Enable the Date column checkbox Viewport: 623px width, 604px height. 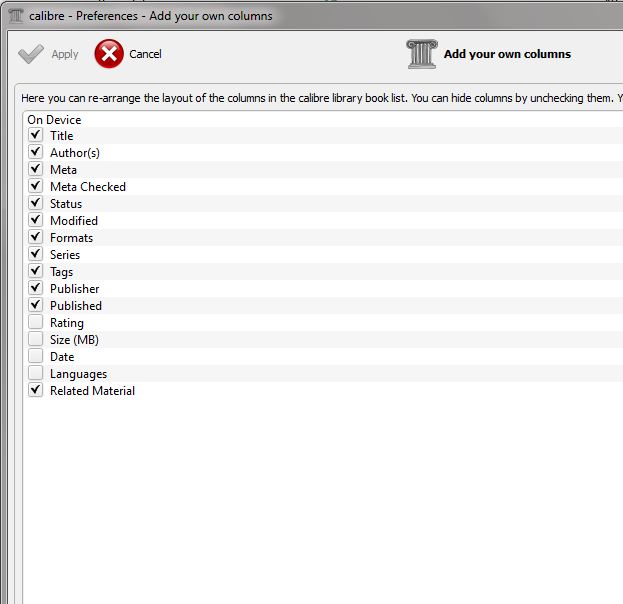tap(36, 357)
